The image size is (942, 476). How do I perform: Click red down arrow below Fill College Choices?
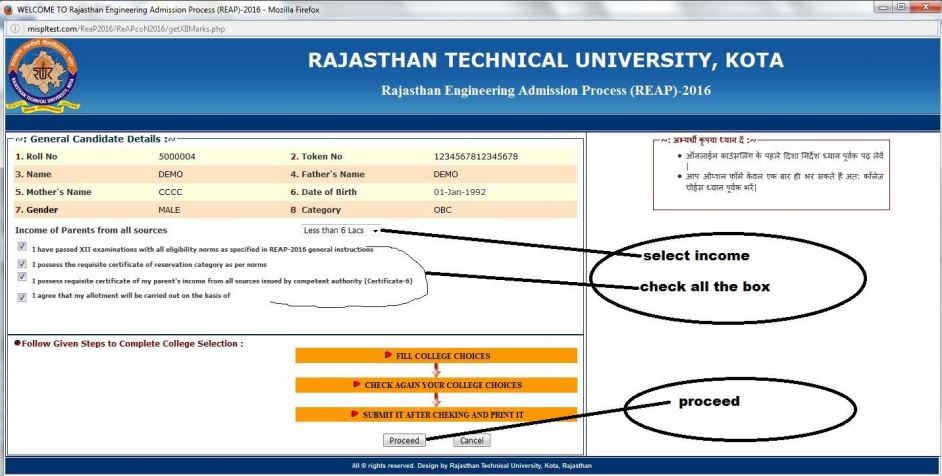pos(436,370)
